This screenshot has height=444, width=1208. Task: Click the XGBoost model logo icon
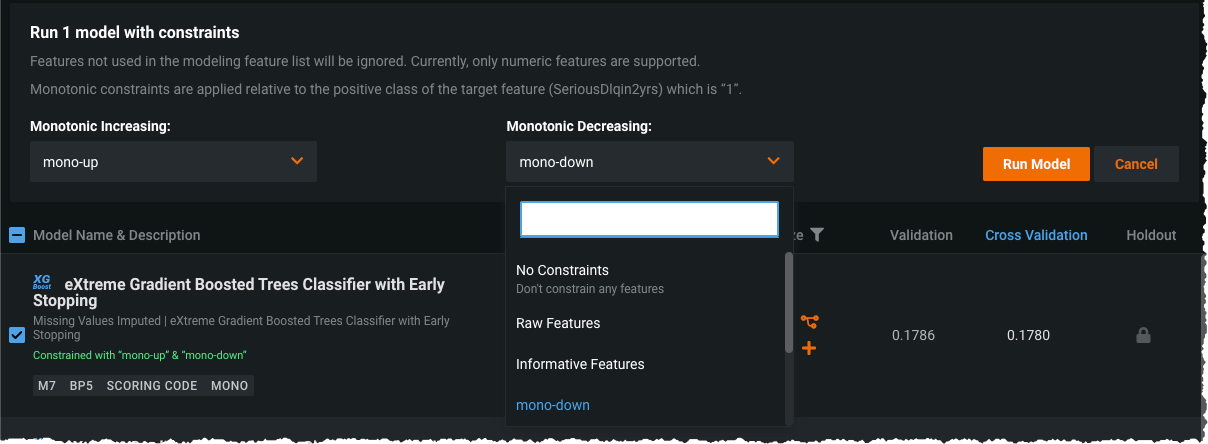point(42,284)
